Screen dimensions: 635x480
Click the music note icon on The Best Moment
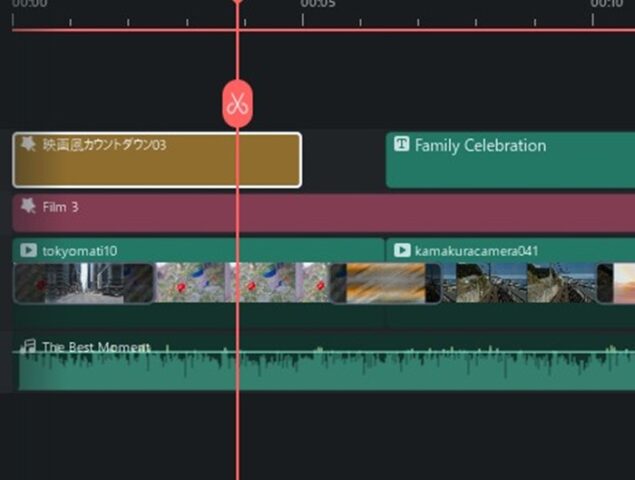pos(29,347)
